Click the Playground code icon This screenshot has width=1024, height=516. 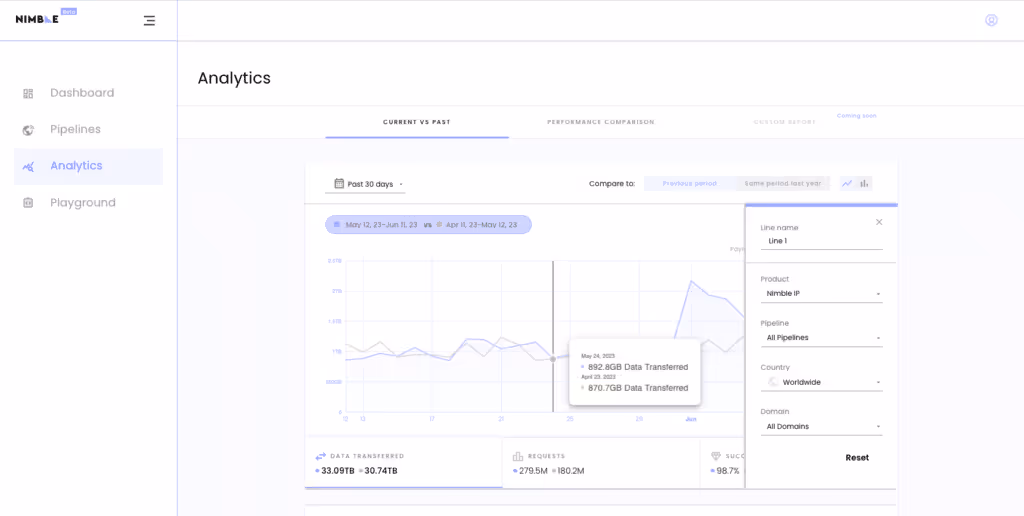[28, 203]
